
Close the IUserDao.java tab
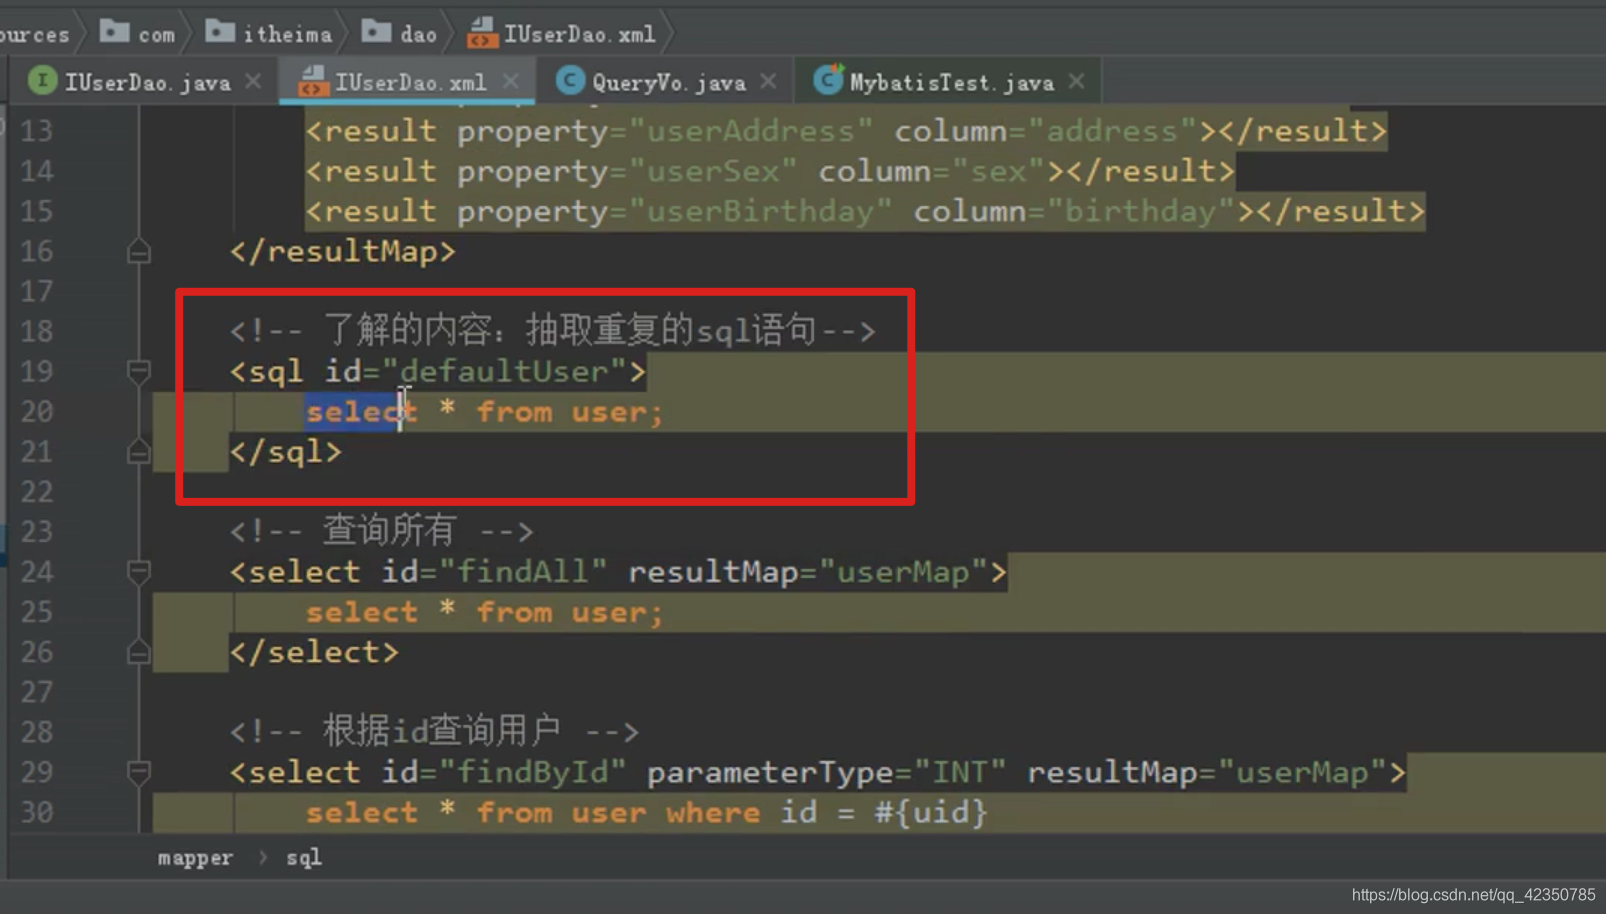(x=254, y=81)
